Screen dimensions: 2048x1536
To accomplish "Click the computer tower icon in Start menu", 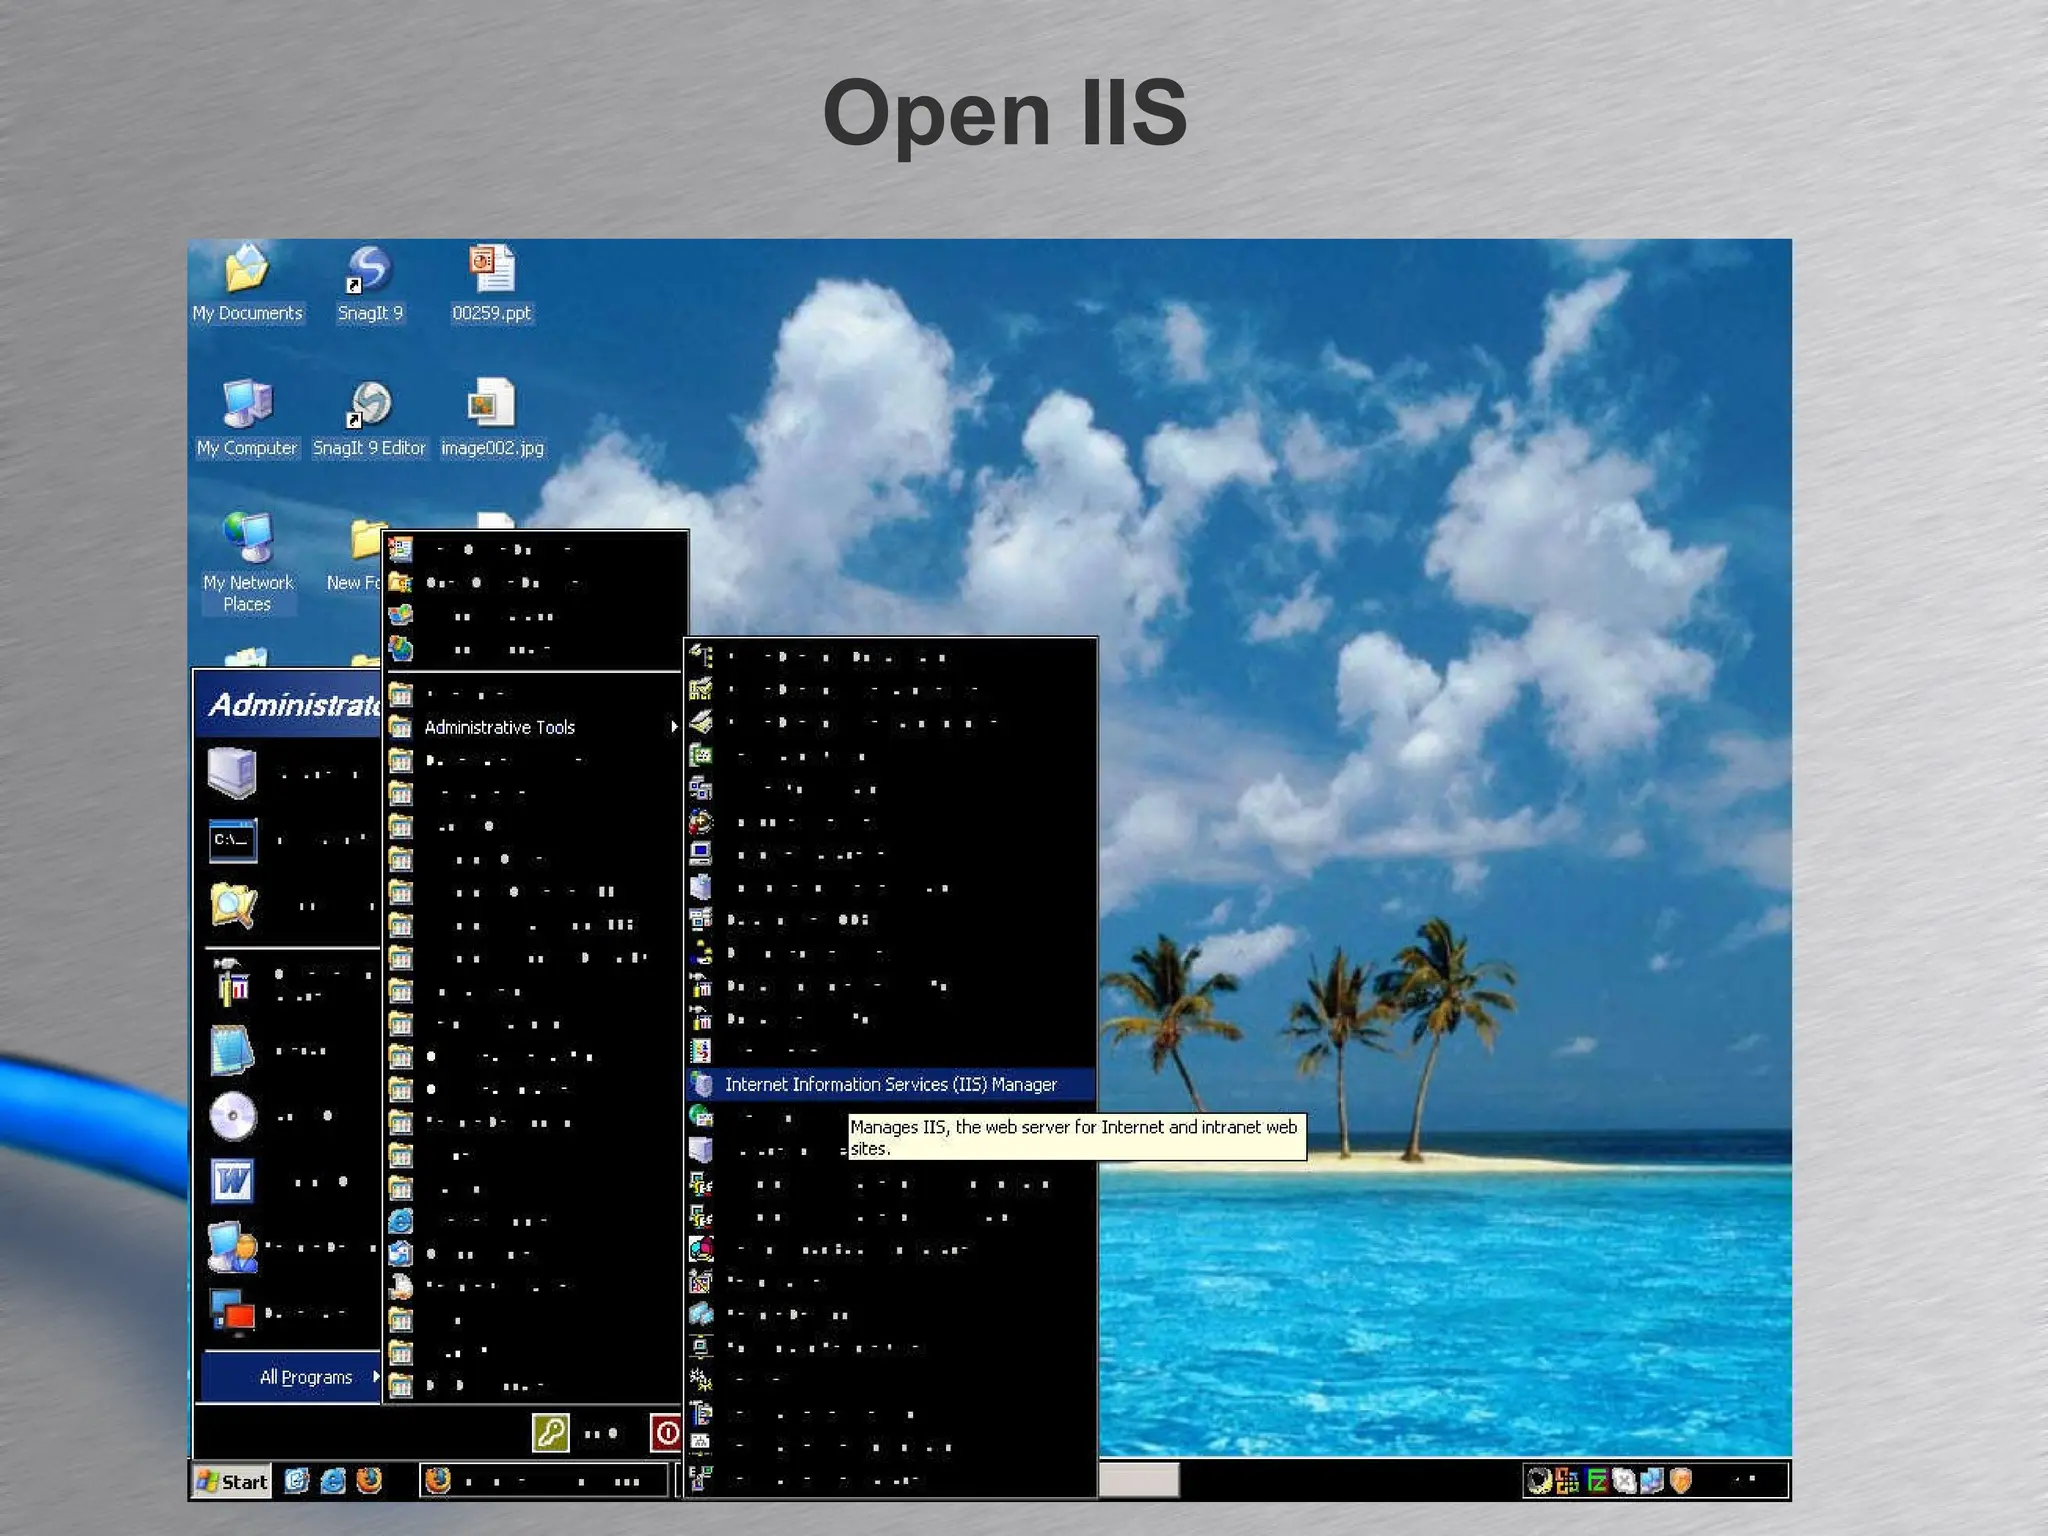I will click(x=233, y=773).
